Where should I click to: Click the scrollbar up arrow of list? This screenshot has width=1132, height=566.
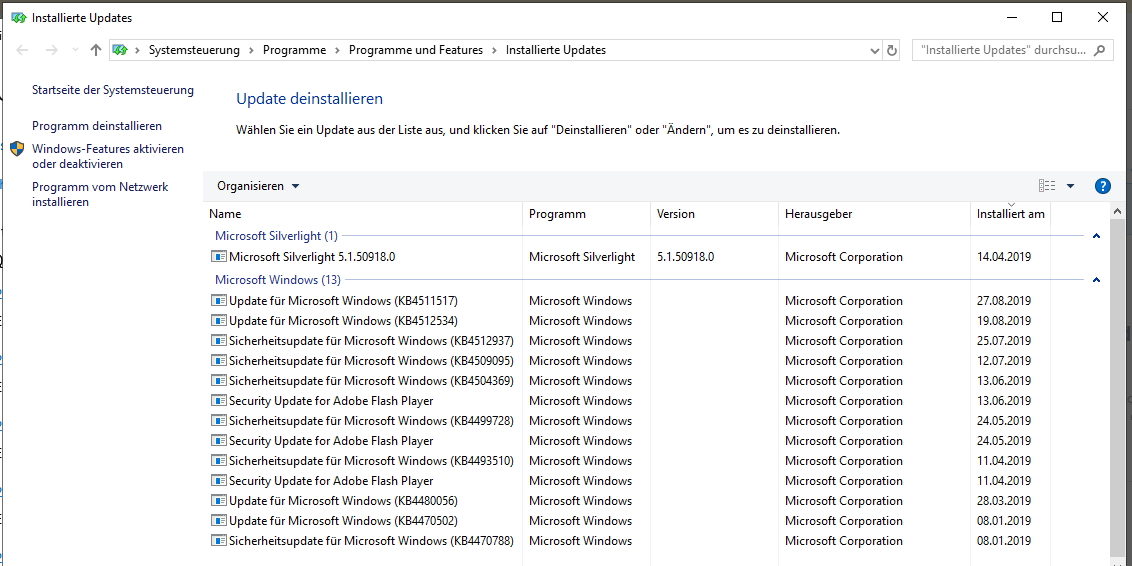tap(1117, 212)
